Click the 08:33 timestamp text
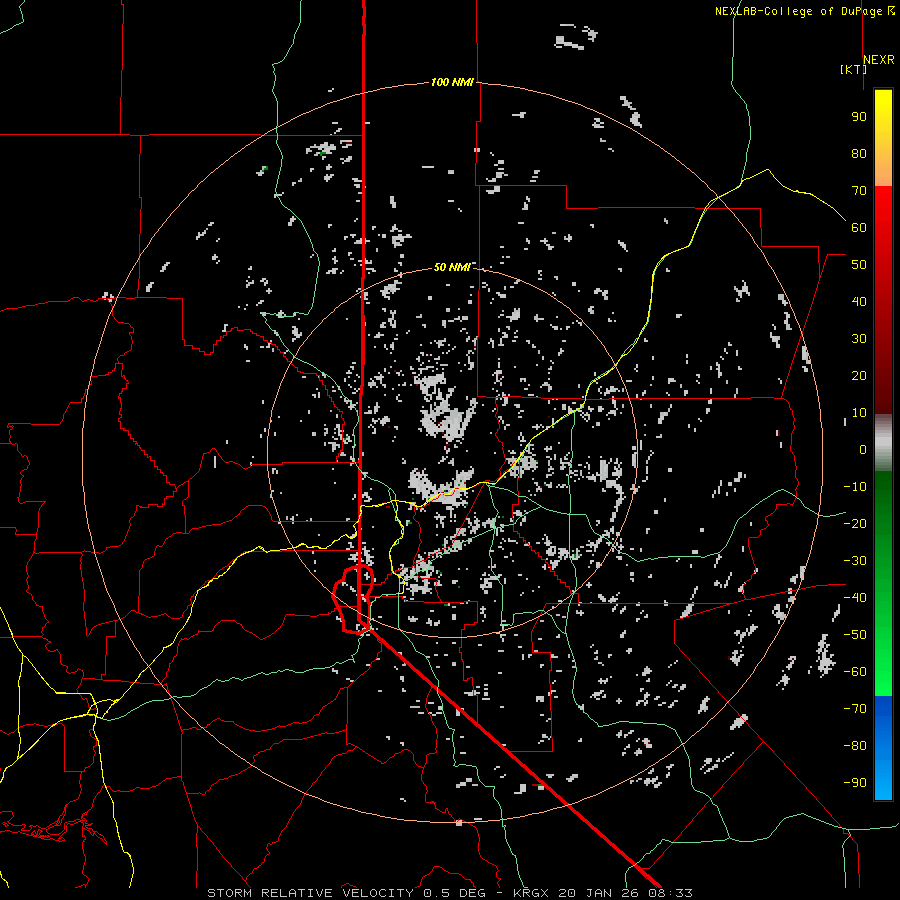Viewport: 900px width, 900px height. tap(672, 893)
